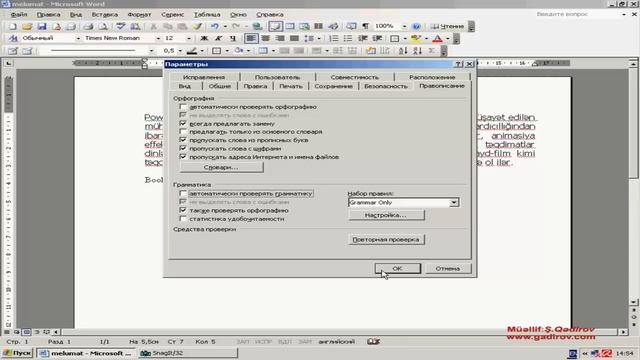
Task: Uncheck 'также проверять орфографию' checkbox
Action: pyautogui.click(x=183, y=210)
